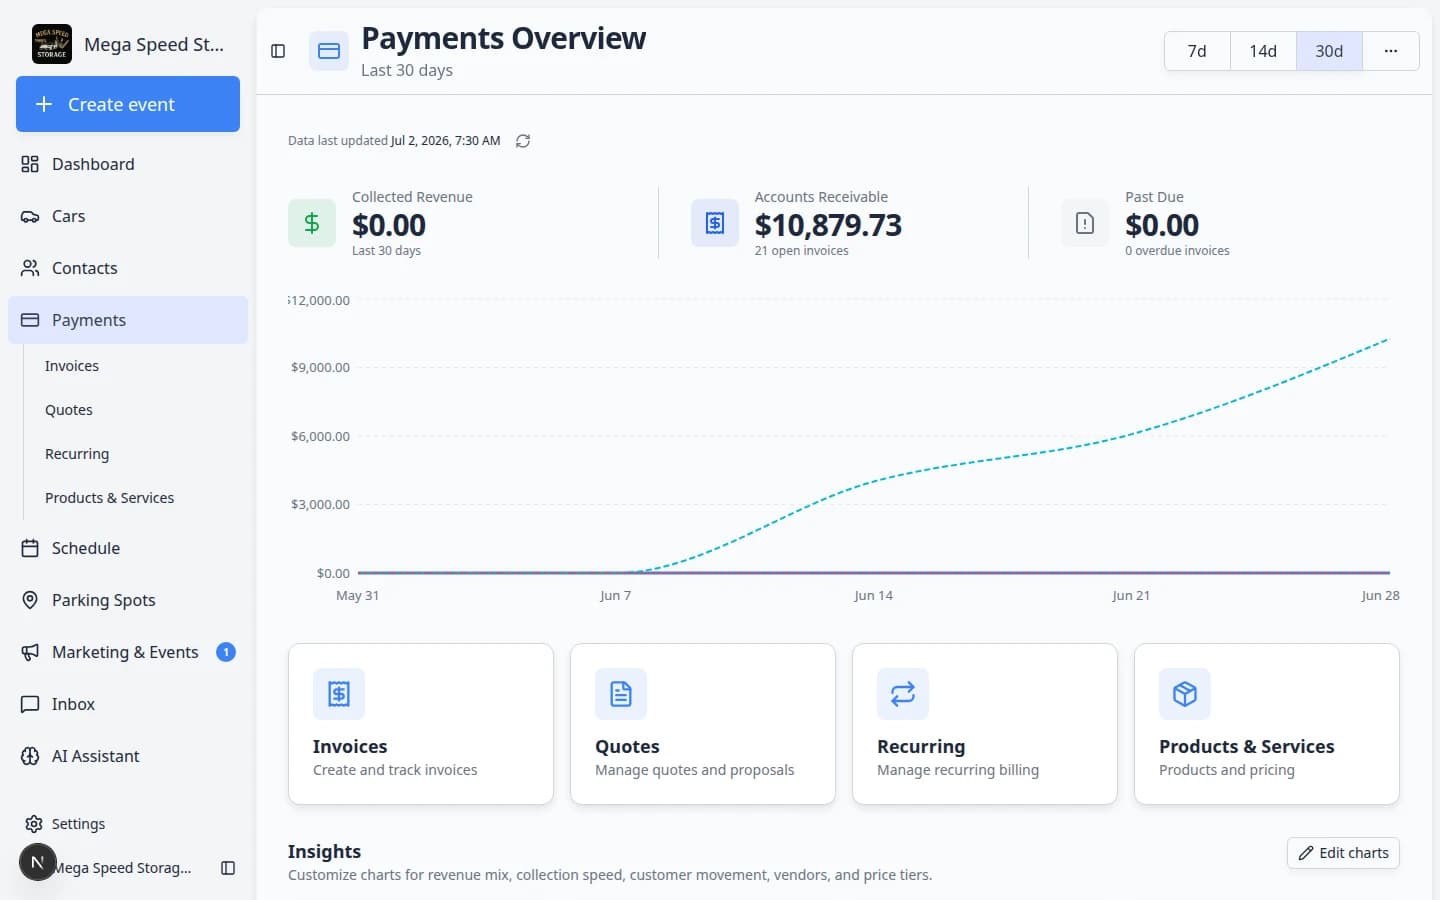Open the Quotes card
Image resolution: width=1440 pixels, height=900 pixels.
click(703, 724)
